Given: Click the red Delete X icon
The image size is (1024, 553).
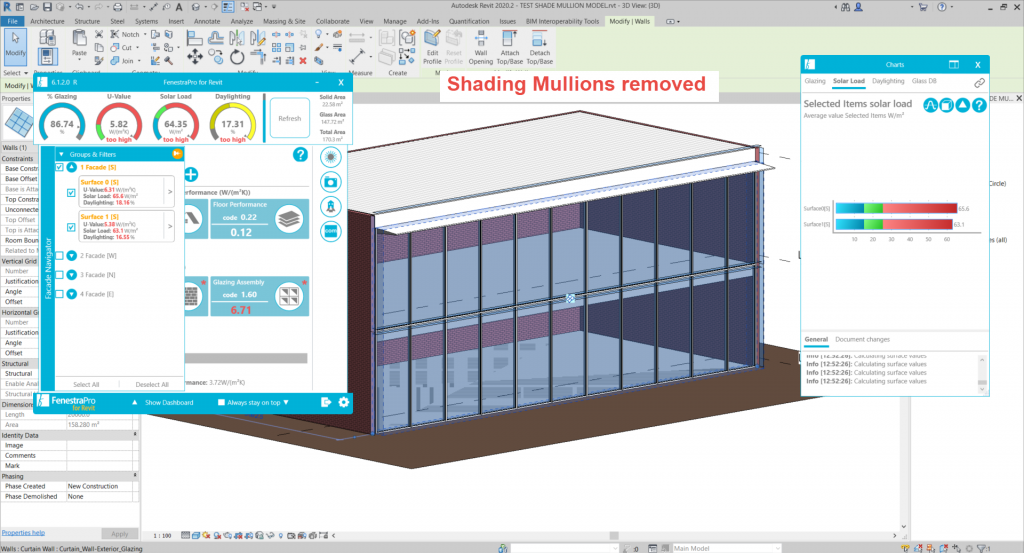Looking at the screenshot, I should (x=303, y=61).
